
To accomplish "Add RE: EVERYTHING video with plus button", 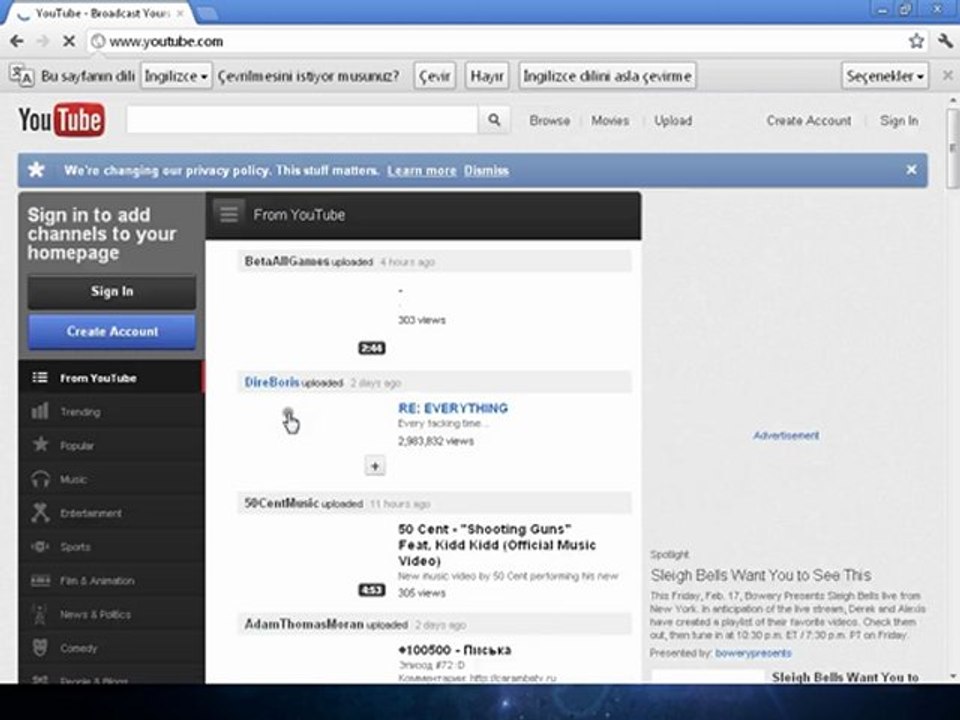I will point(375,466).
